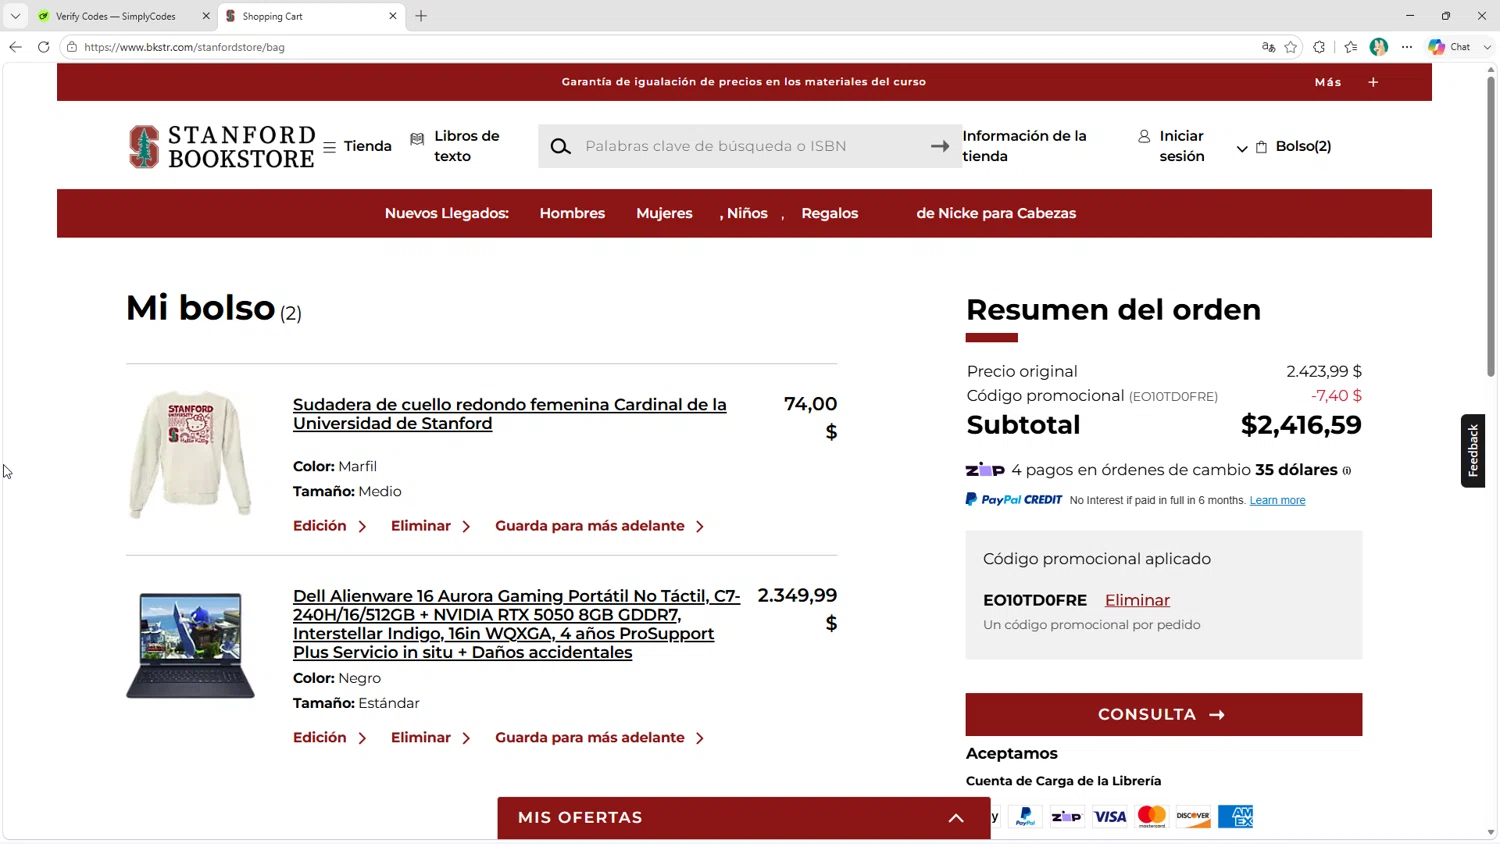View site information lock icon in address bar
Image resolution: width=1500 pixels, height=844 pixels.
pyautogui.click(x=72, y=47)
